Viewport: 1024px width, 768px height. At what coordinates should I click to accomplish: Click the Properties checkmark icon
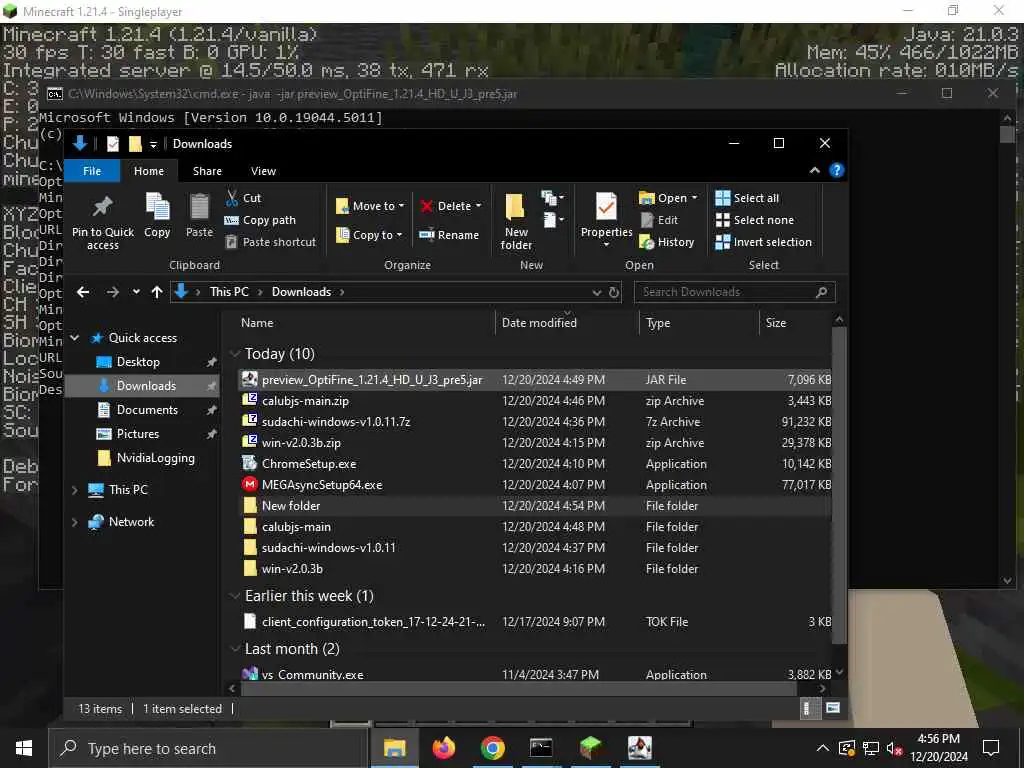(606, 208)
